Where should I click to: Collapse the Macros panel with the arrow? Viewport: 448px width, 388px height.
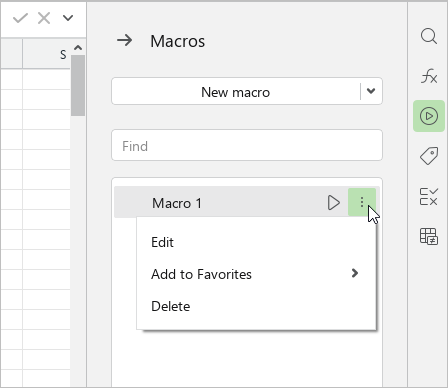[x=124, y=41]
